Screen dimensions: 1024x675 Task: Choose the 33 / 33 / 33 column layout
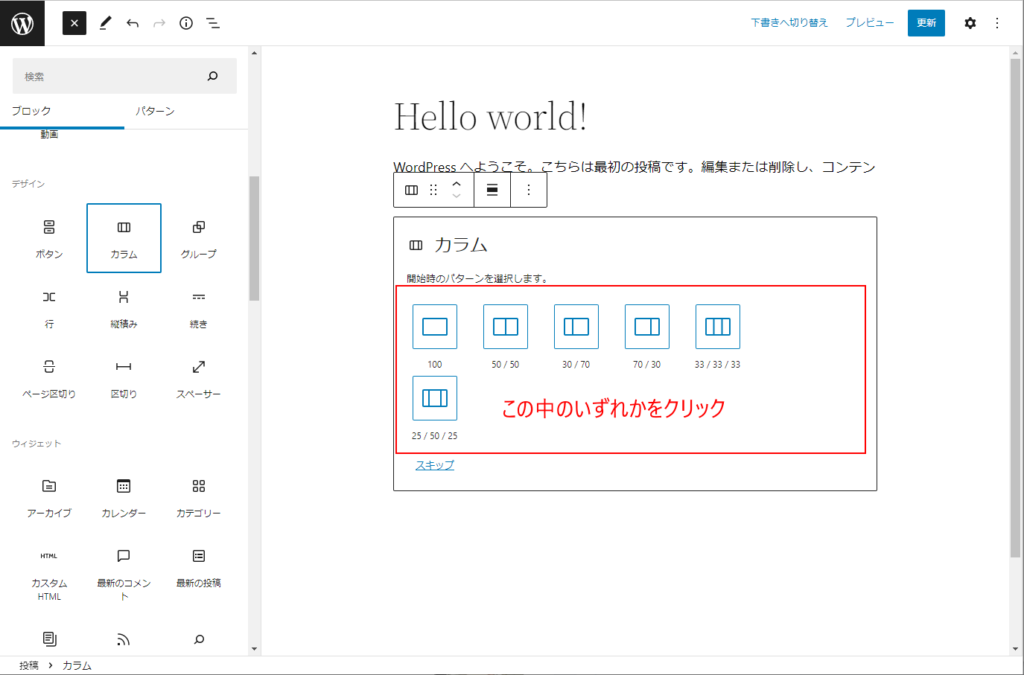(718, 326)
